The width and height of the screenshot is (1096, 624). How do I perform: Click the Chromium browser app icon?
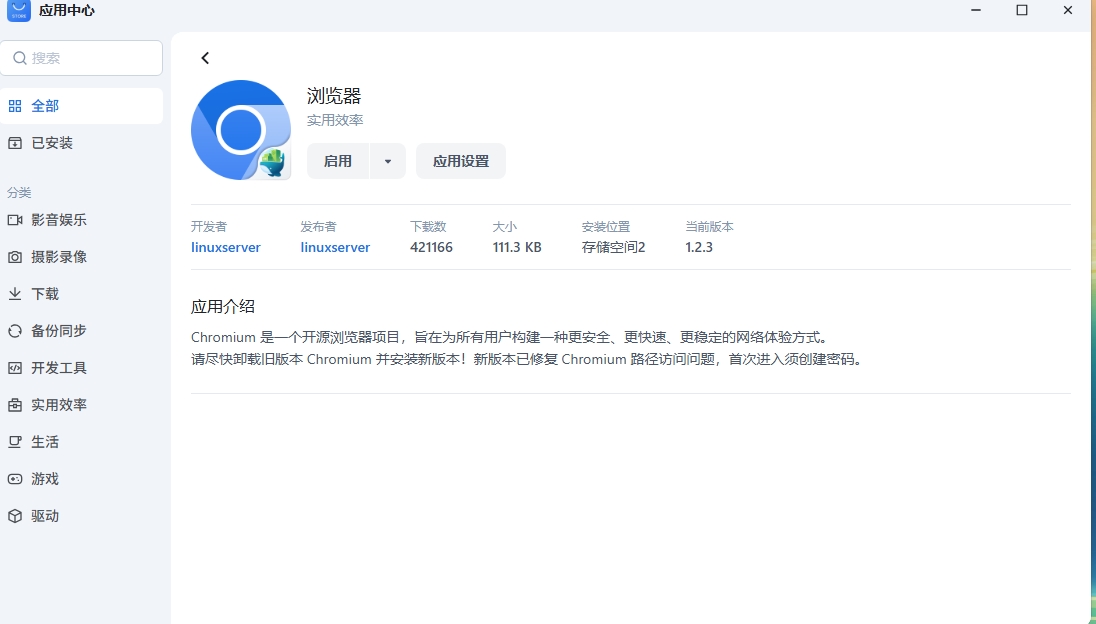coord(241,130)
